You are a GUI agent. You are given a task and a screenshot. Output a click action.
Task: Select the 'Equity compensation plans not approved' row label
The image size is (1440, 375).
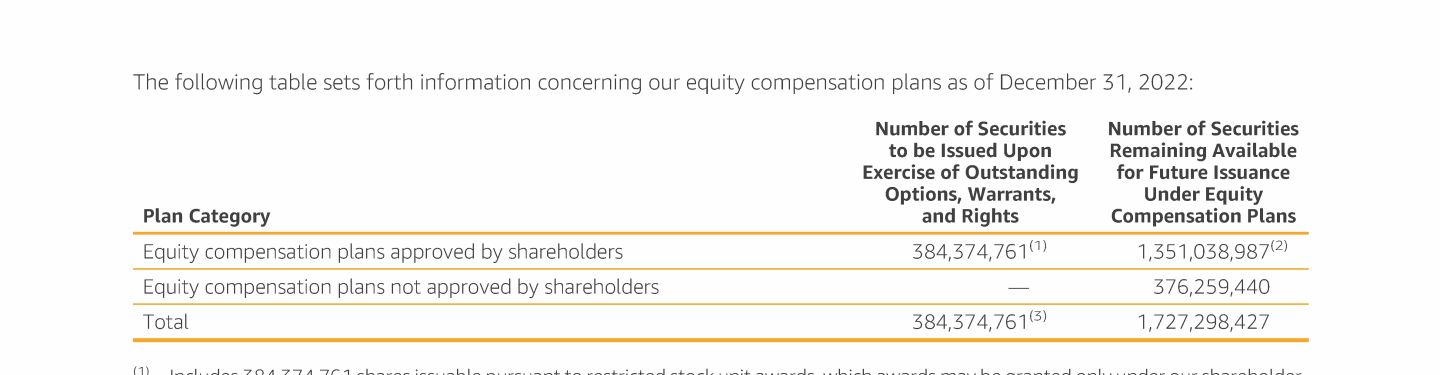(x=401, y=287)
